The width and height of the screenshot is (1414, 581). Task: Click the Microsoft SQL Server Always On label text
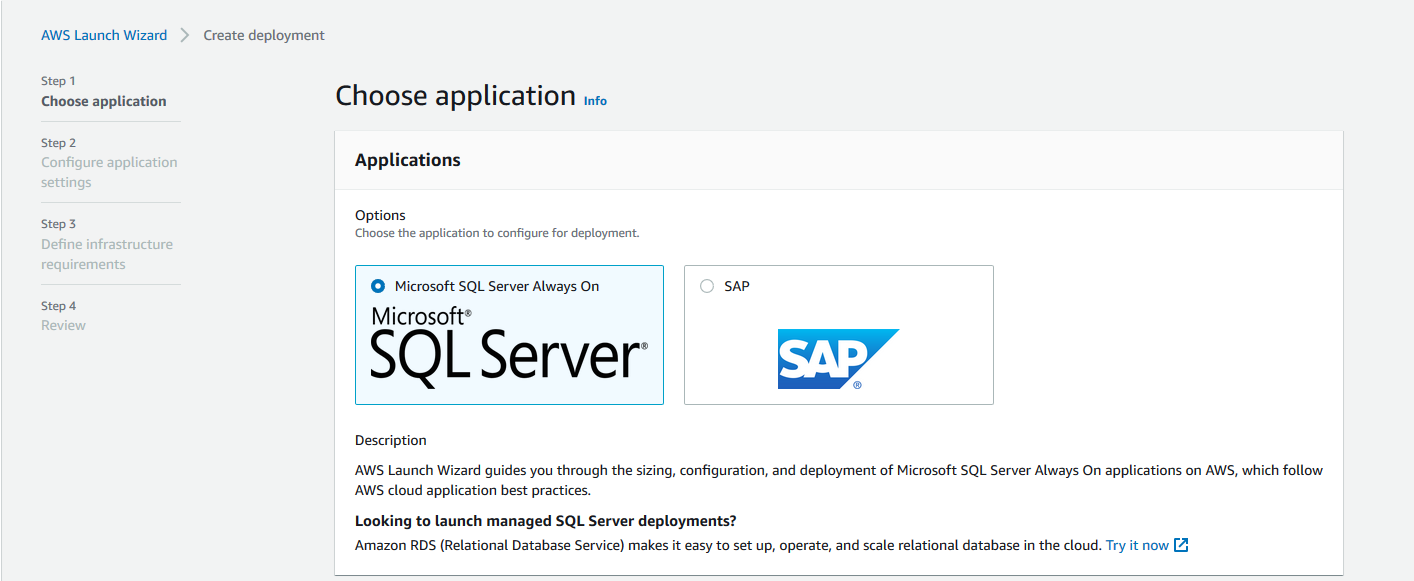(497, 286)
